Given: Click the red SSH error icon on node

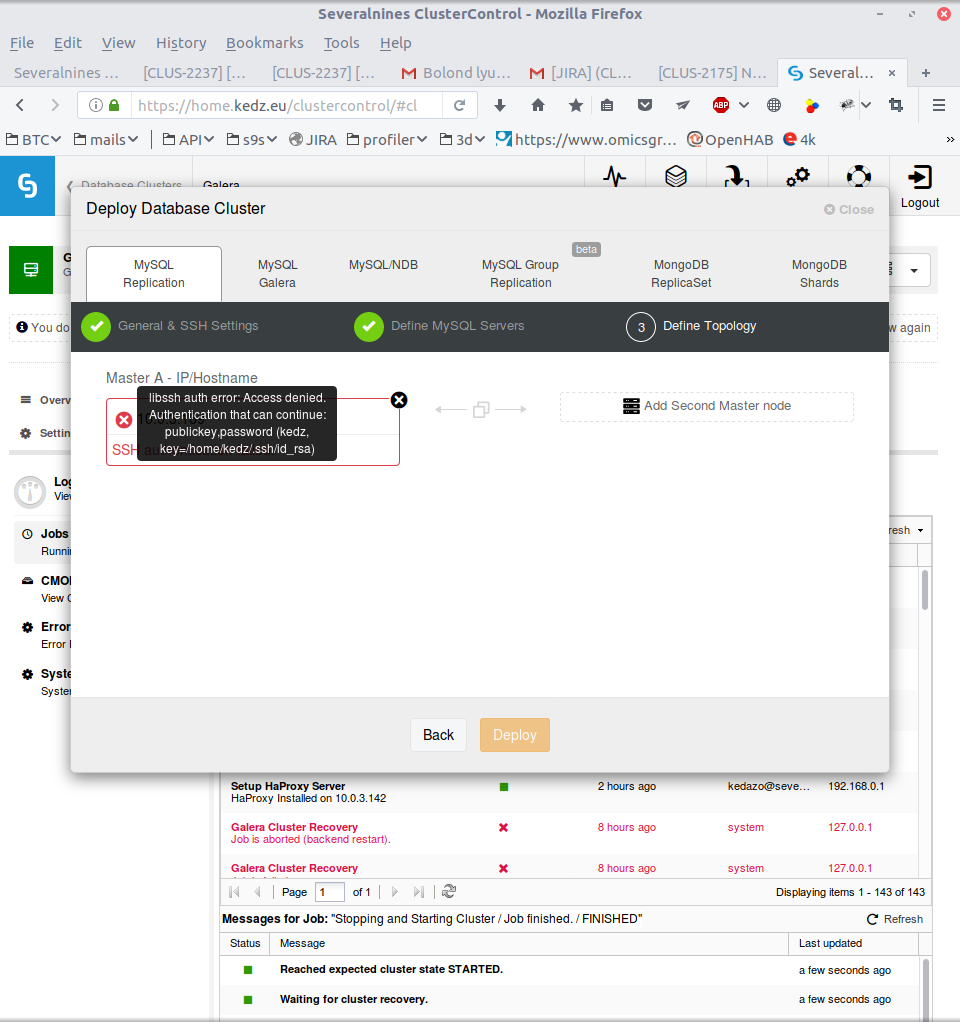Looking at the screenshot, I should (x=124, y=420).
